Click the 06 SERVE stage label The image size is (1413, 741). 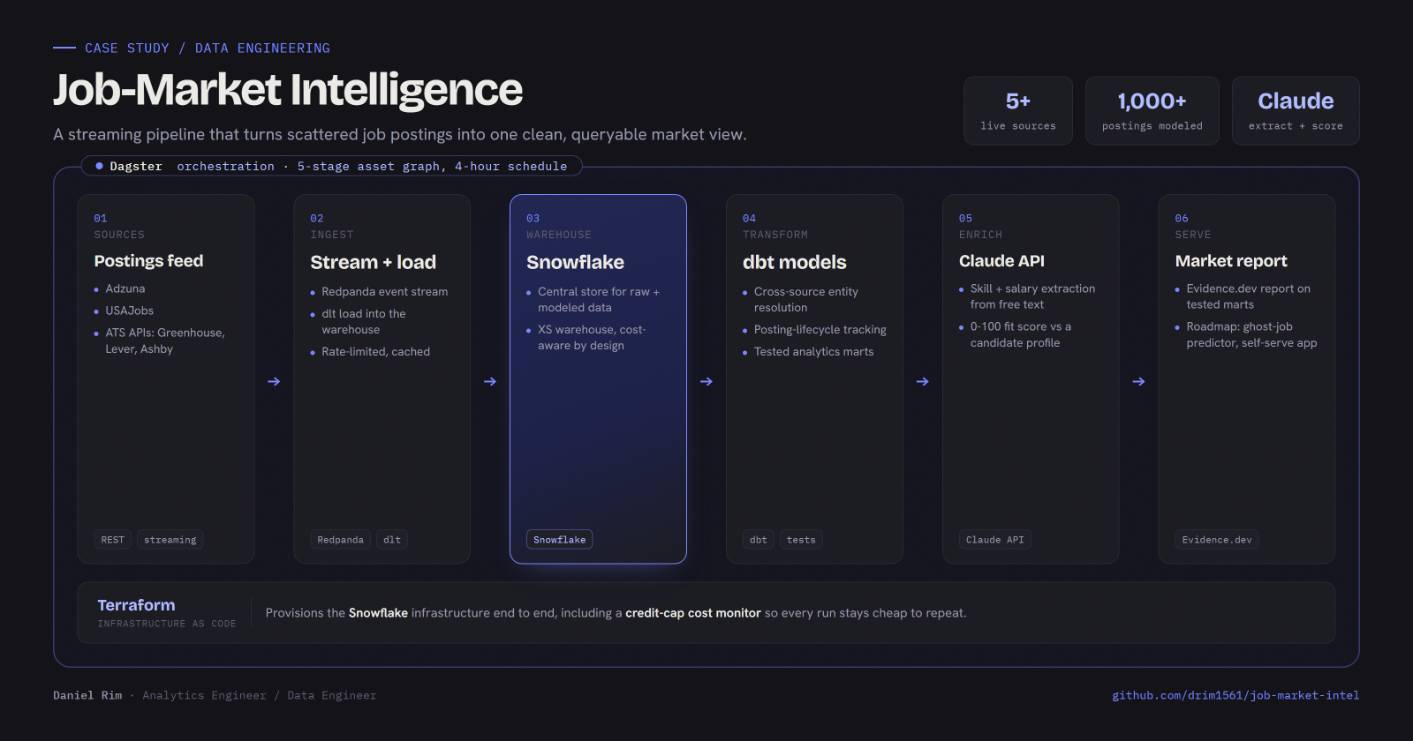pos(1193,226)
